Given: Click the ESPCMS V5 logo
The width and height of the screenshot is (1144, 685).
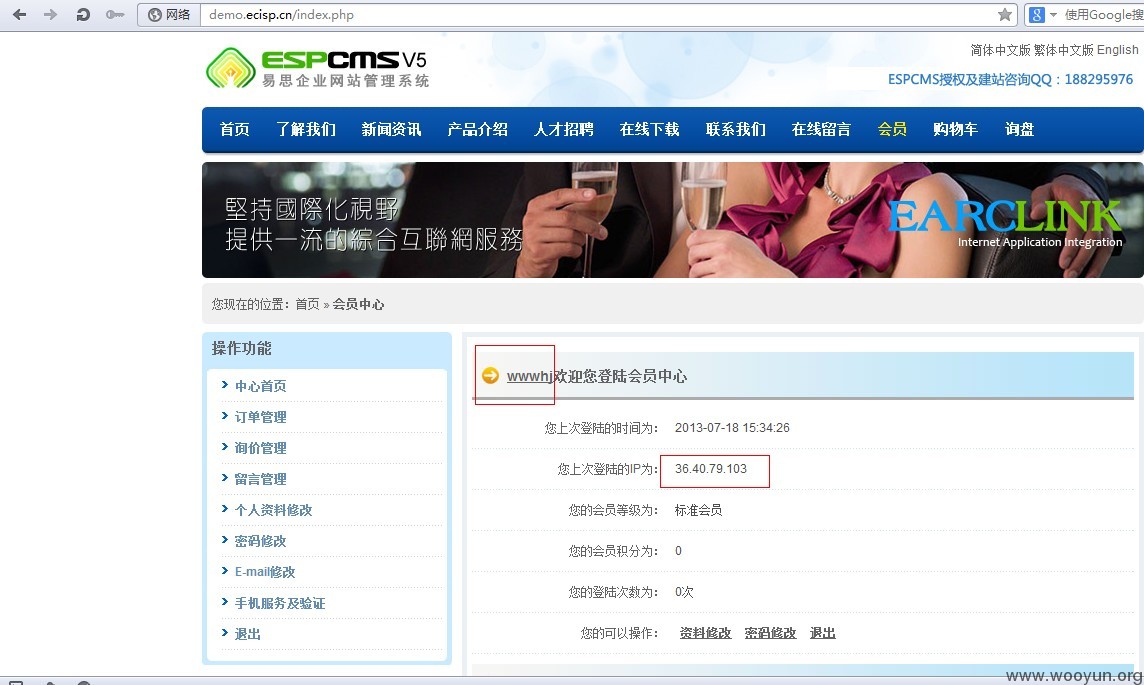Looking at the screenshot, I should [x=317, y=67].
